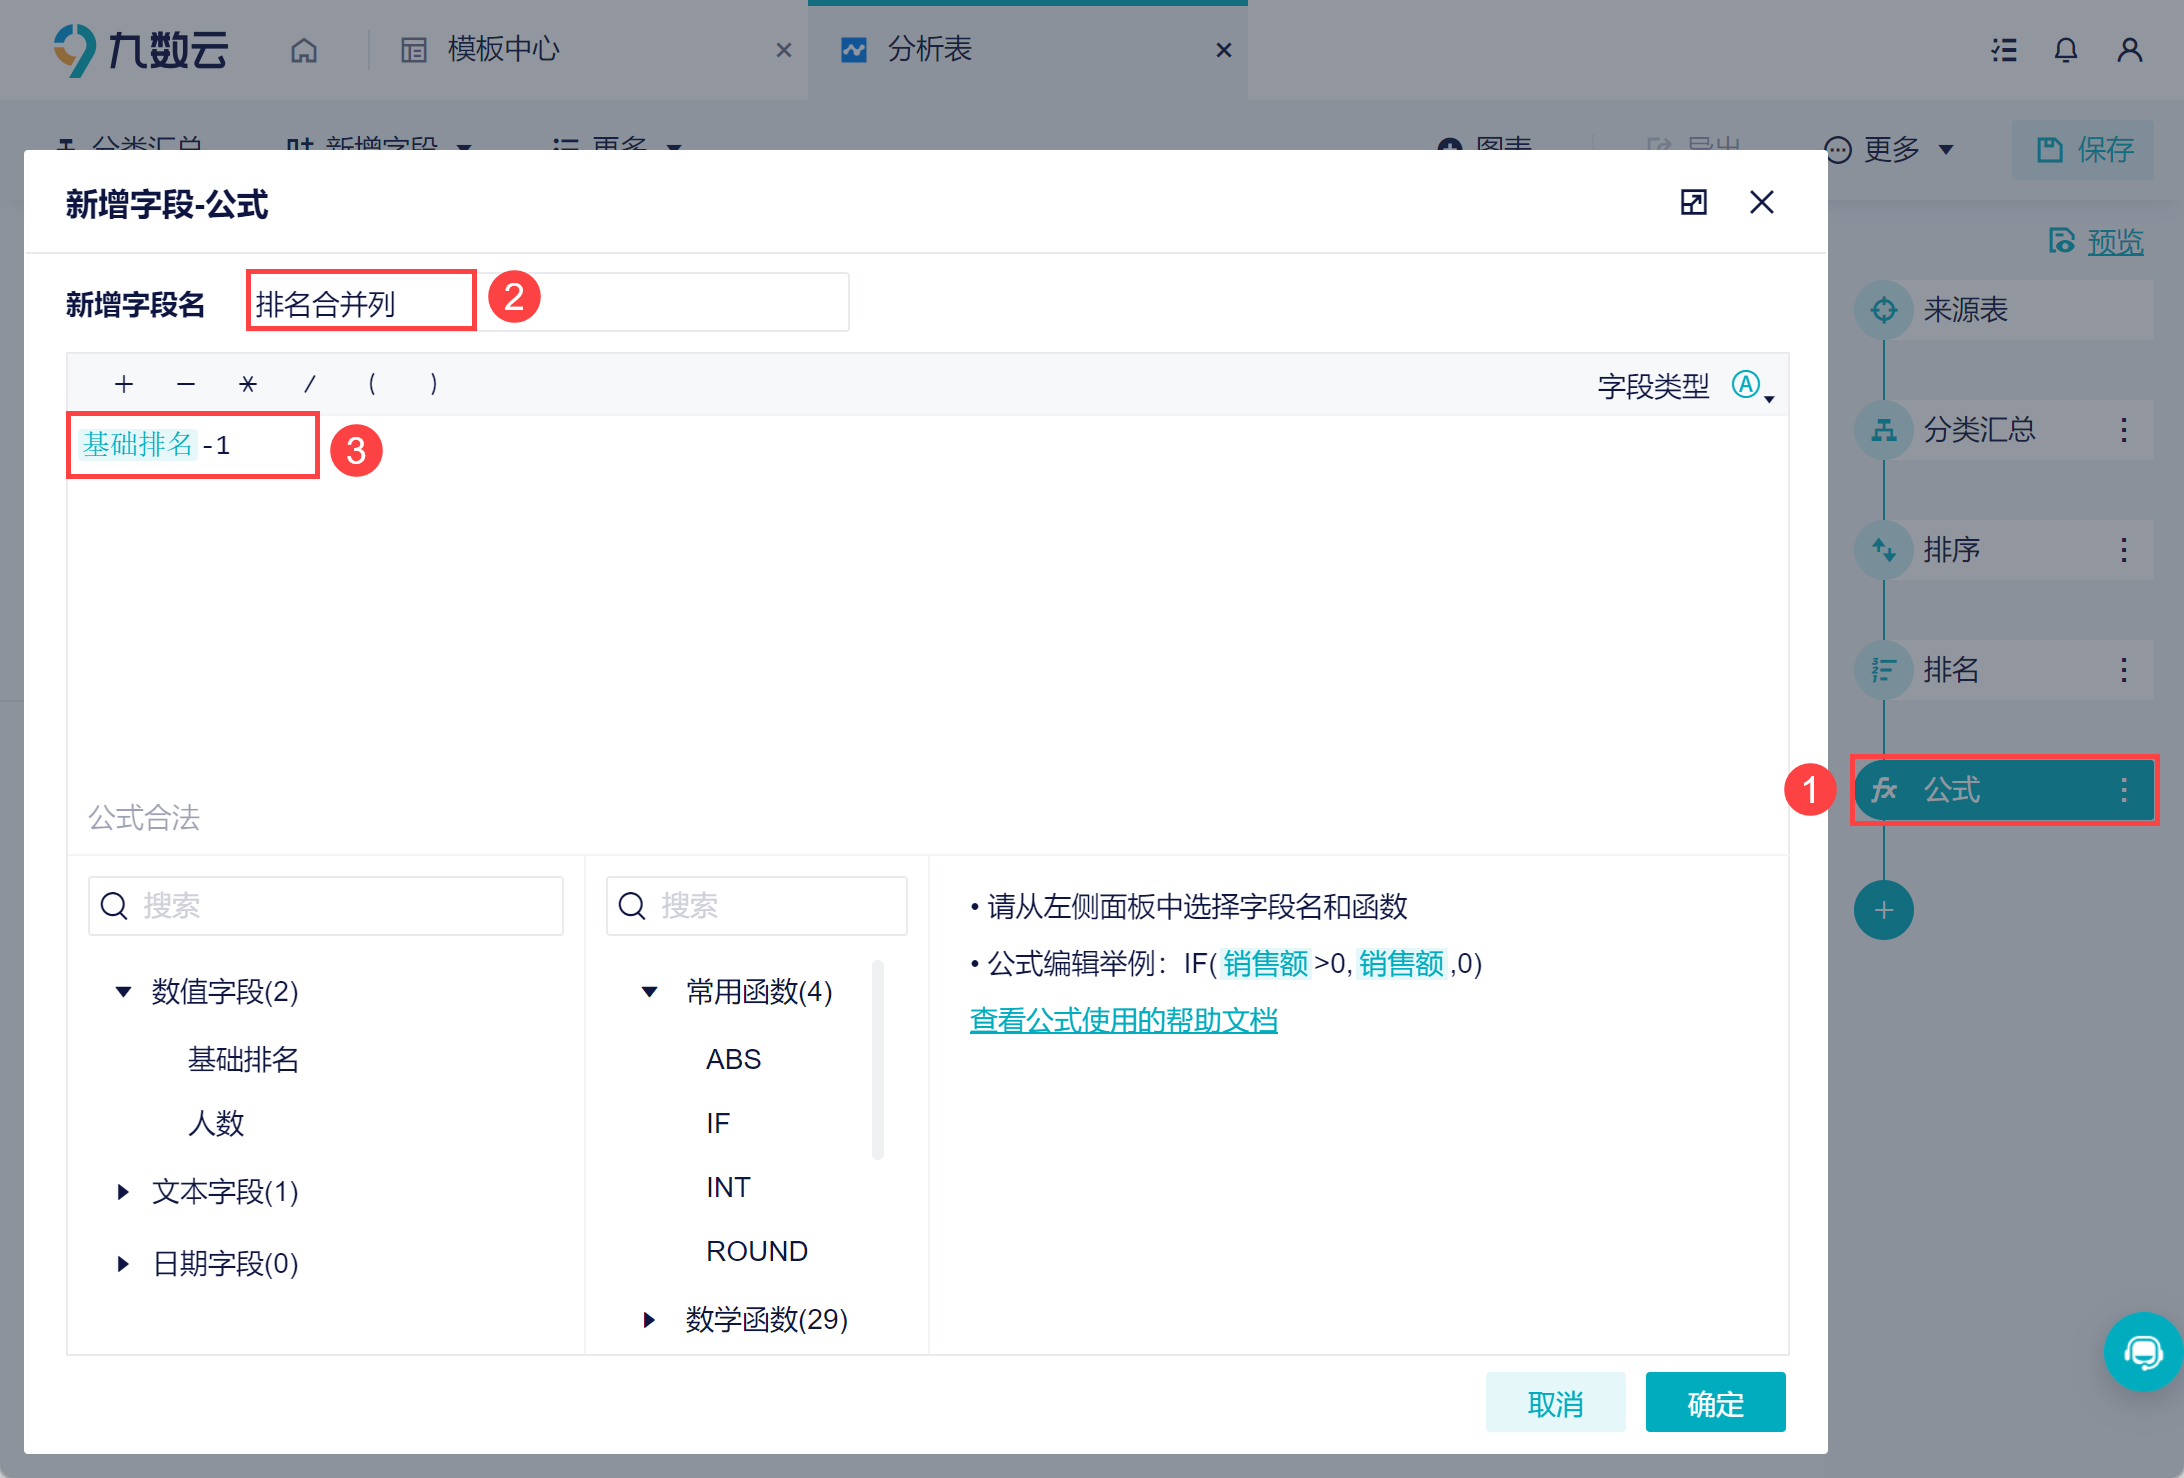
Task: Collapse the 数值字段(2) group
Action: tap(123, 992)
